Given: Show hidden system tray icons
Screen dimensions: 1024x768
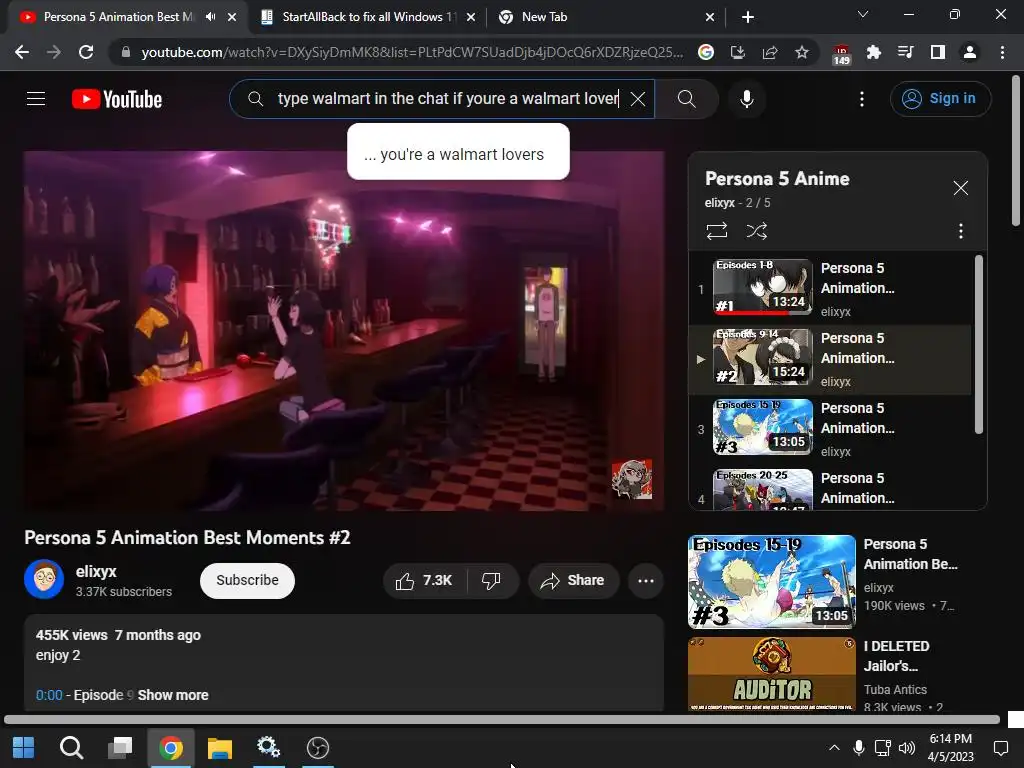Looking at the screenshot, I should coord(834,748).
